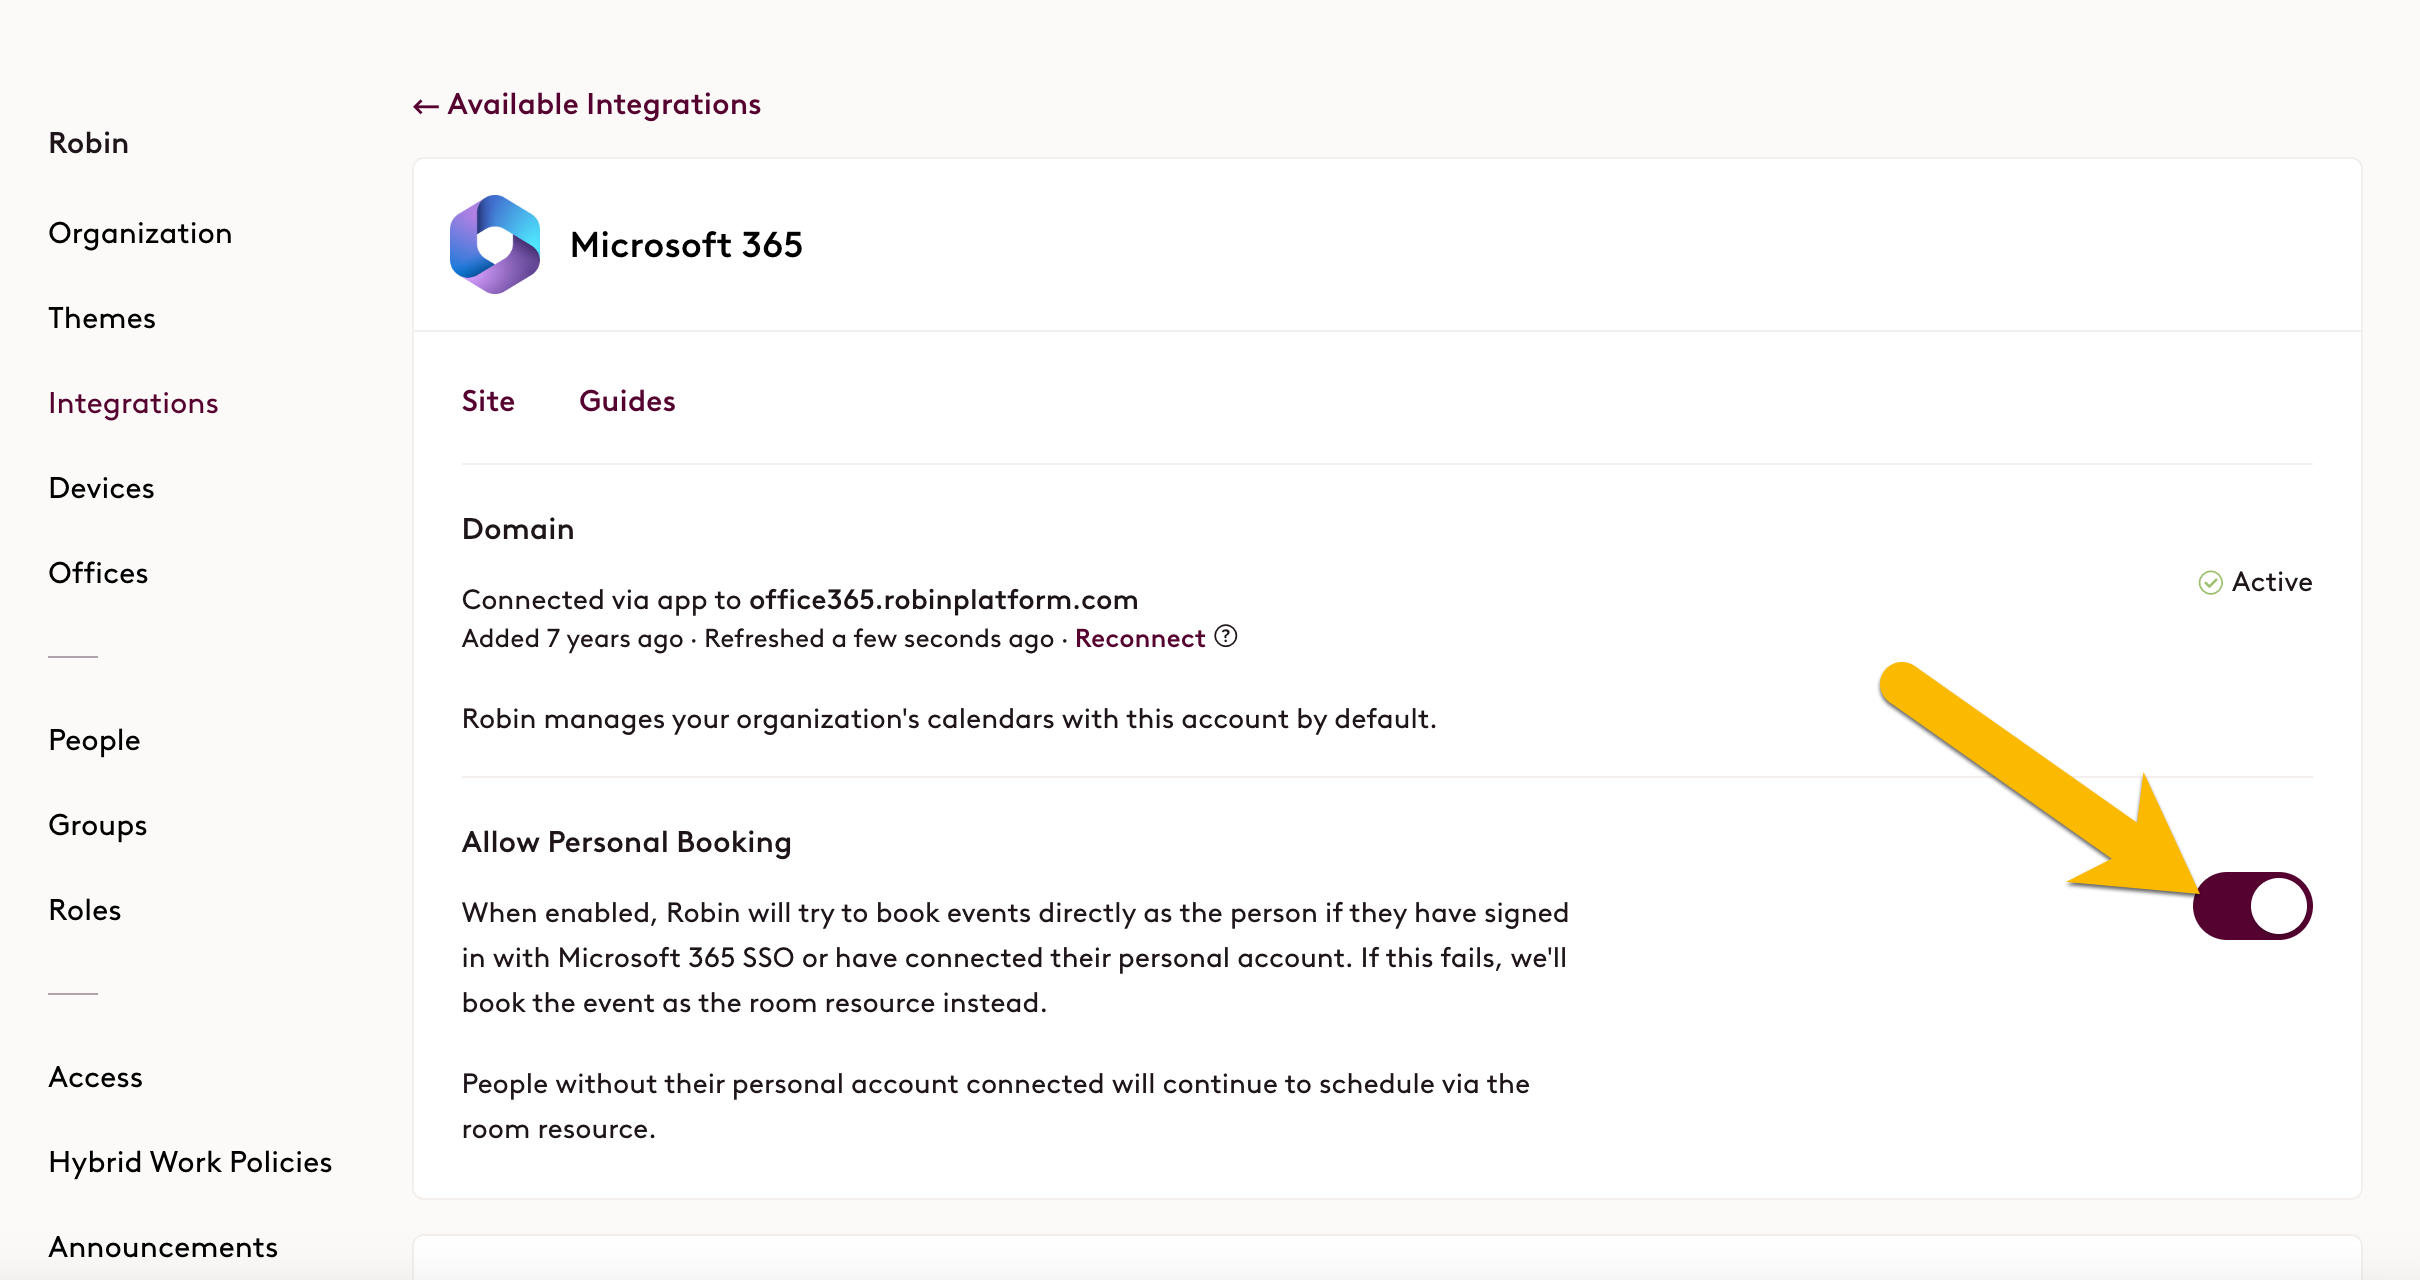Click the Domain section heading

coord(518,529)
